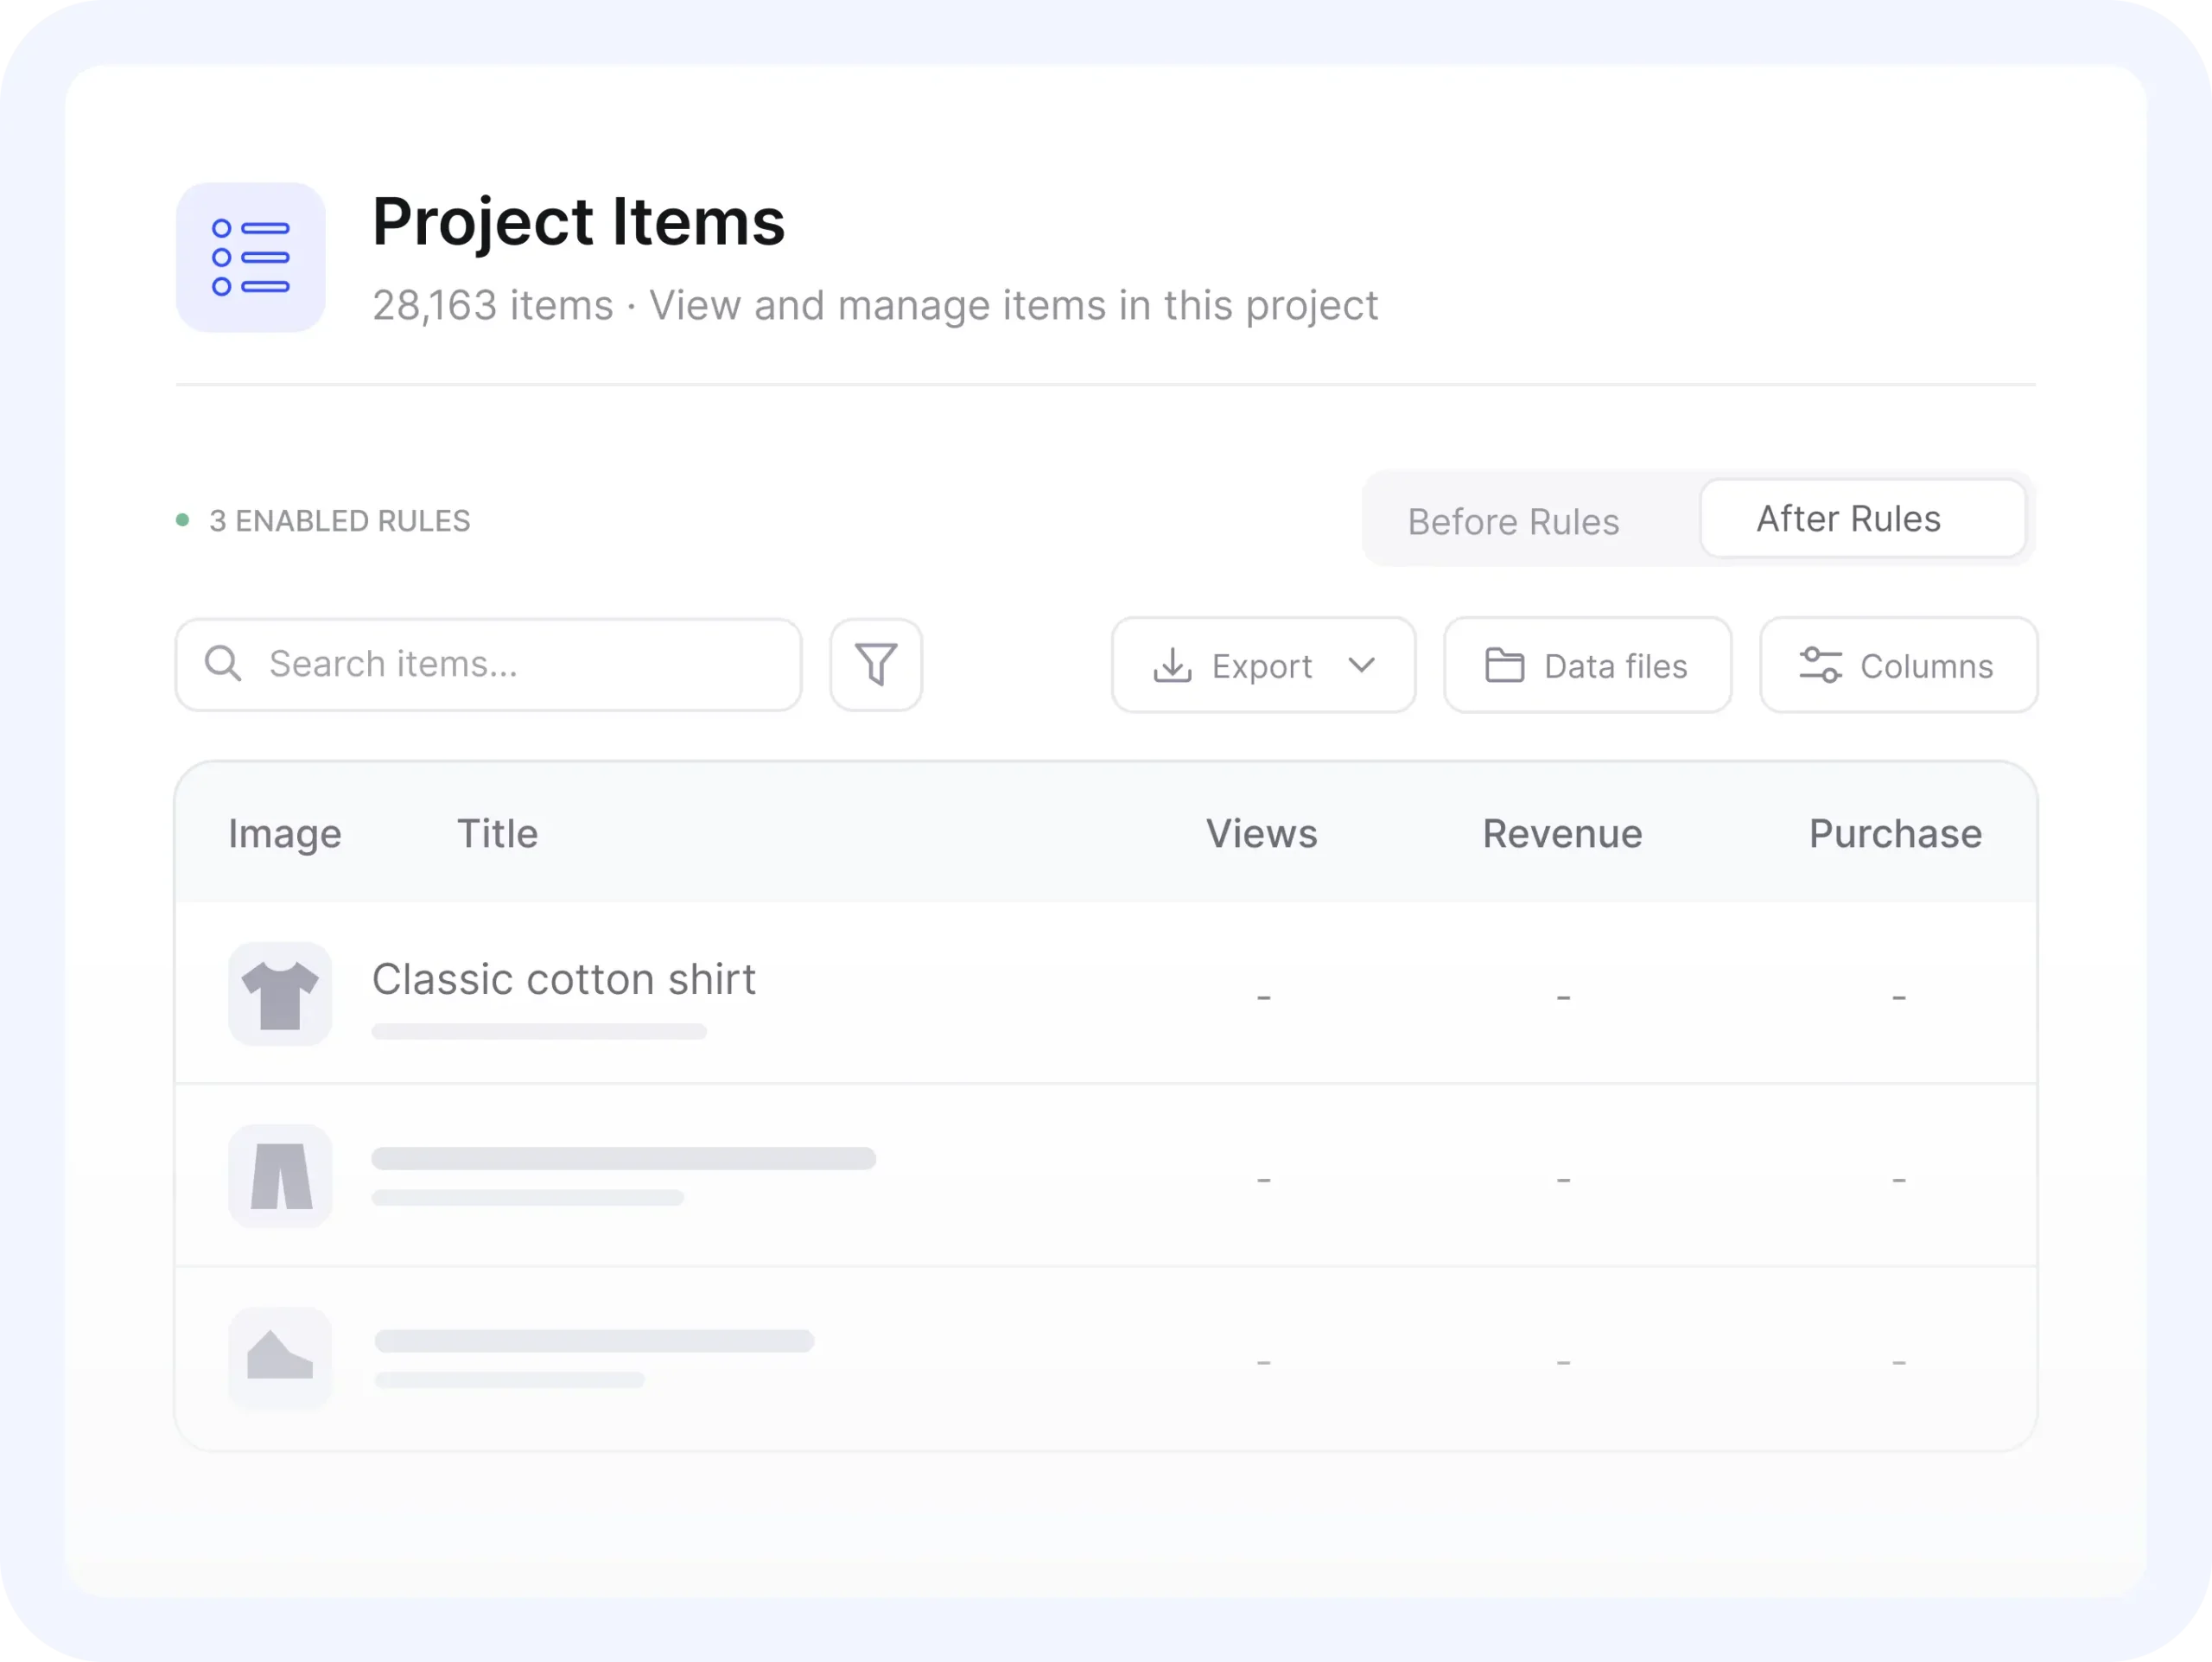
Task: Open the filter funnel button
Action: 876,664
